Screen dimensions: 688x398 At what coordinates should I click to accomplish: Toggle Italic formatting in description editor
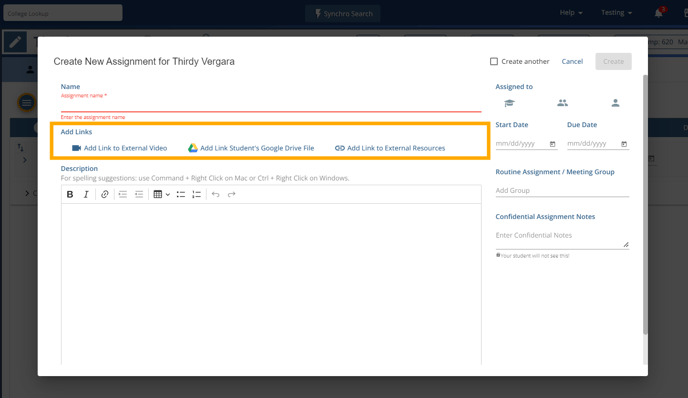[86, 194]
